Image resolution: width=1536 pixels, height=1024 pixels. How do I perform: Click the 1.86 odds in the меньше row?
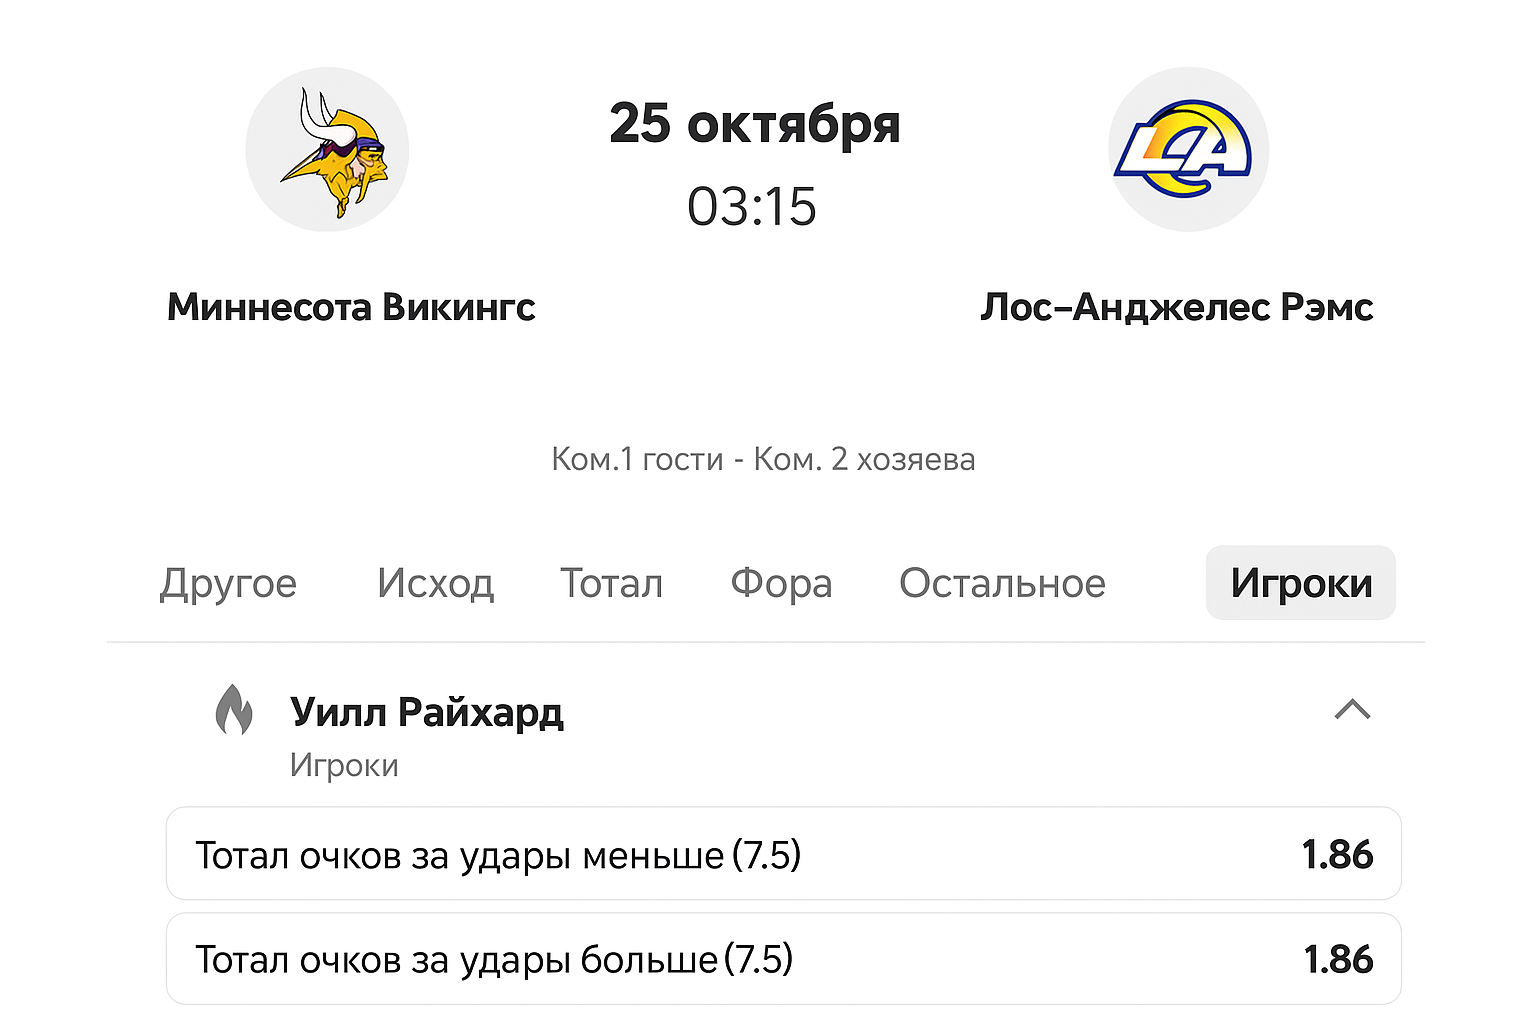(x=1337, y=855)
